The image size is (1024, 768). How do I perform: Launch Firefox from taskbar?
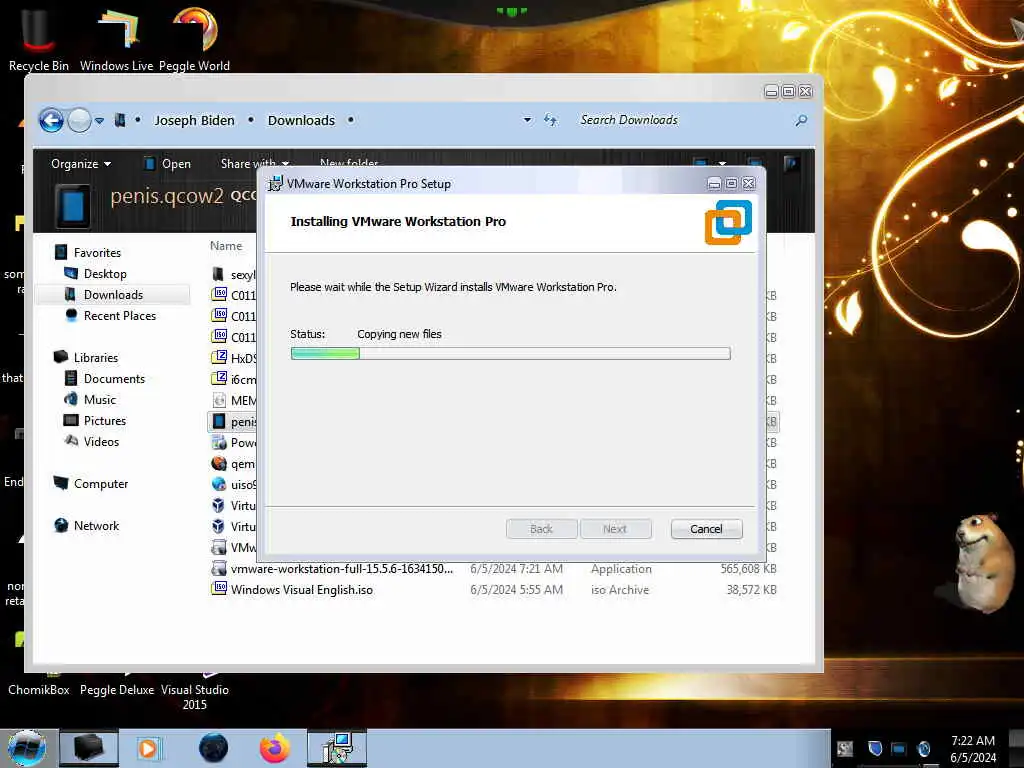[x=274, y=748]
